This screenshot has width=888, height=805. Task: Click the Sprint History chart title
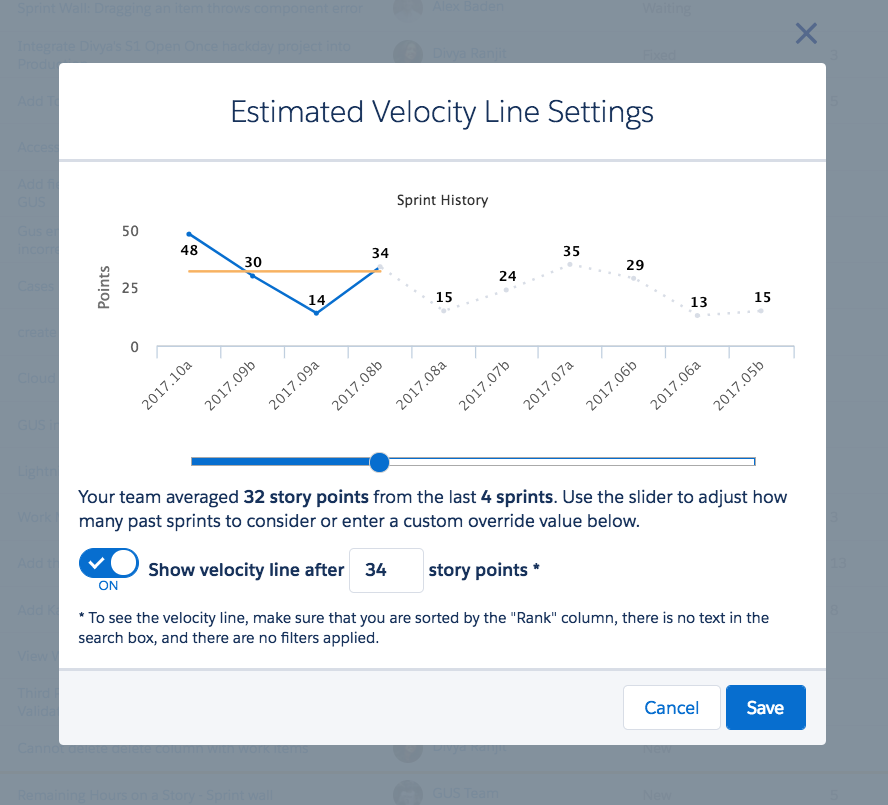pyautogui.click(x=442, y=201)
